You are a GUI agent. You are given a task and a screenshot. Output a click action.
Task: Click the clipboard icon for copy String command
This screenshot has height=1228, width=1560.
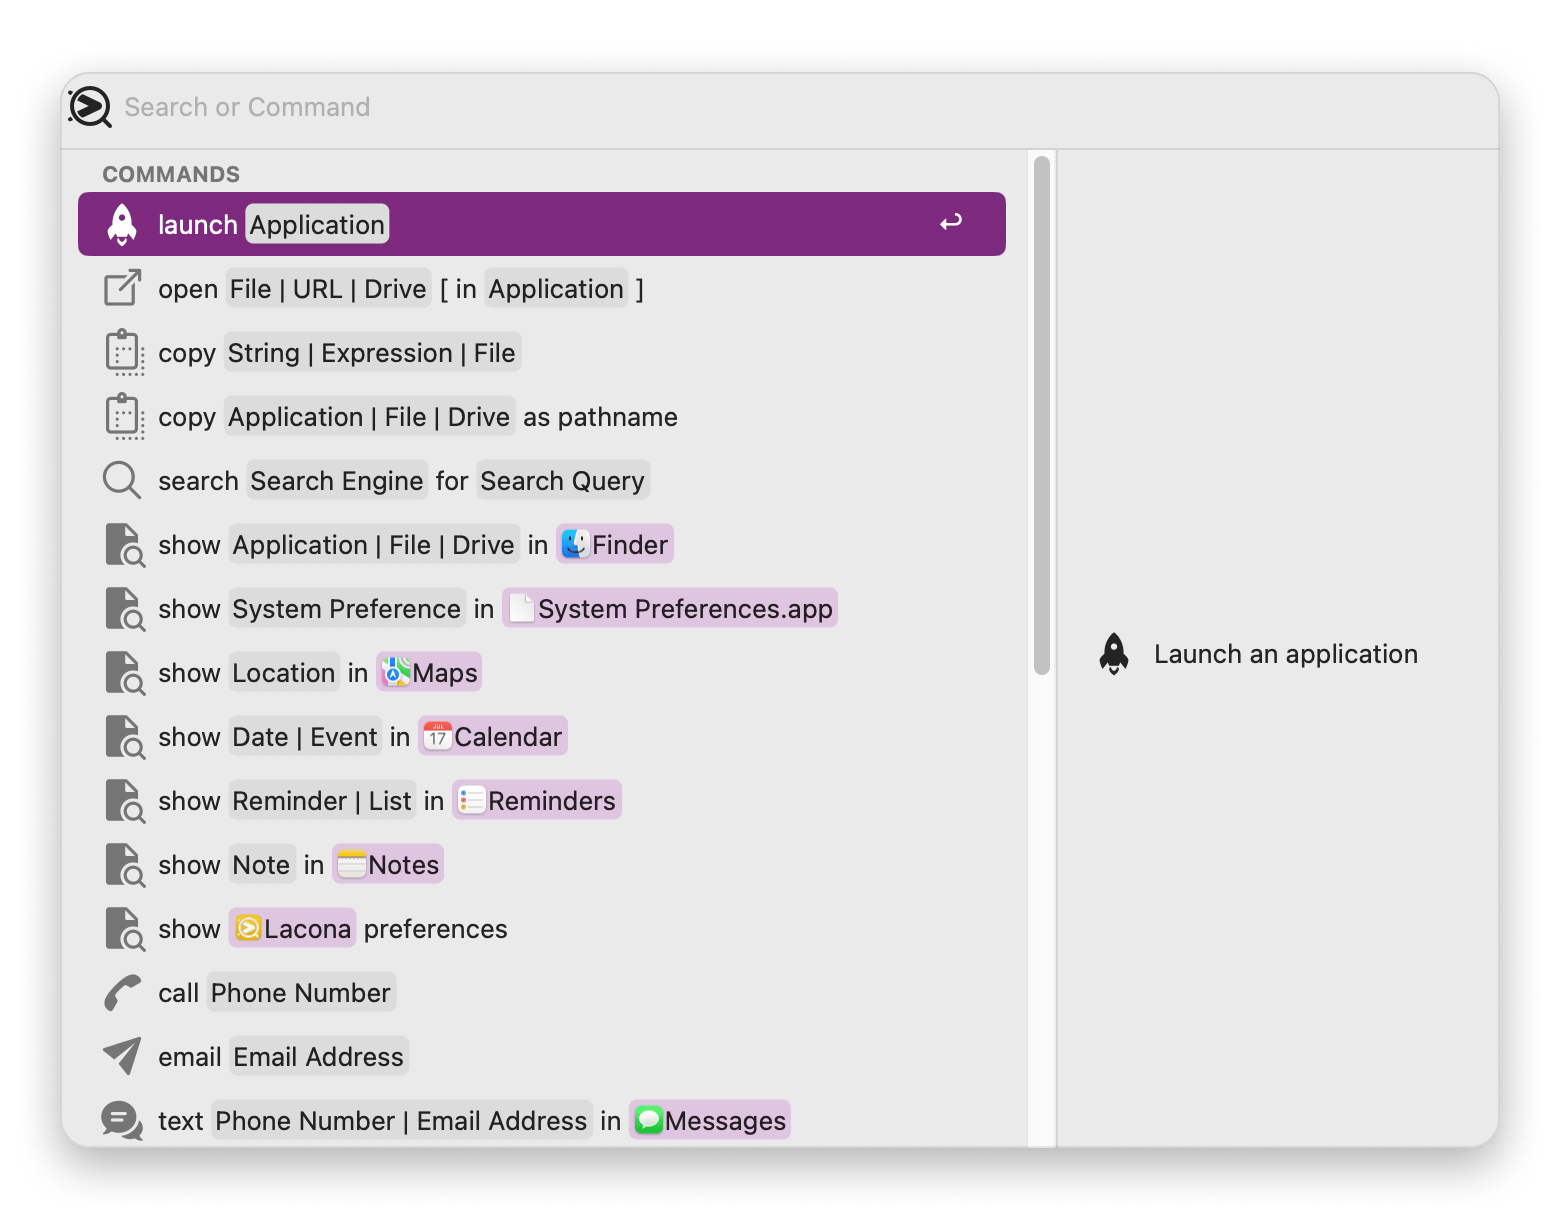click(124, 353)
